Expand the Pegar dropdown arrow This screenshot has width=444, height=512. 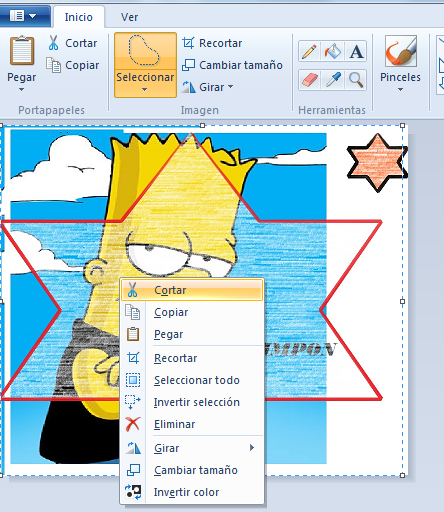(22, 89)
